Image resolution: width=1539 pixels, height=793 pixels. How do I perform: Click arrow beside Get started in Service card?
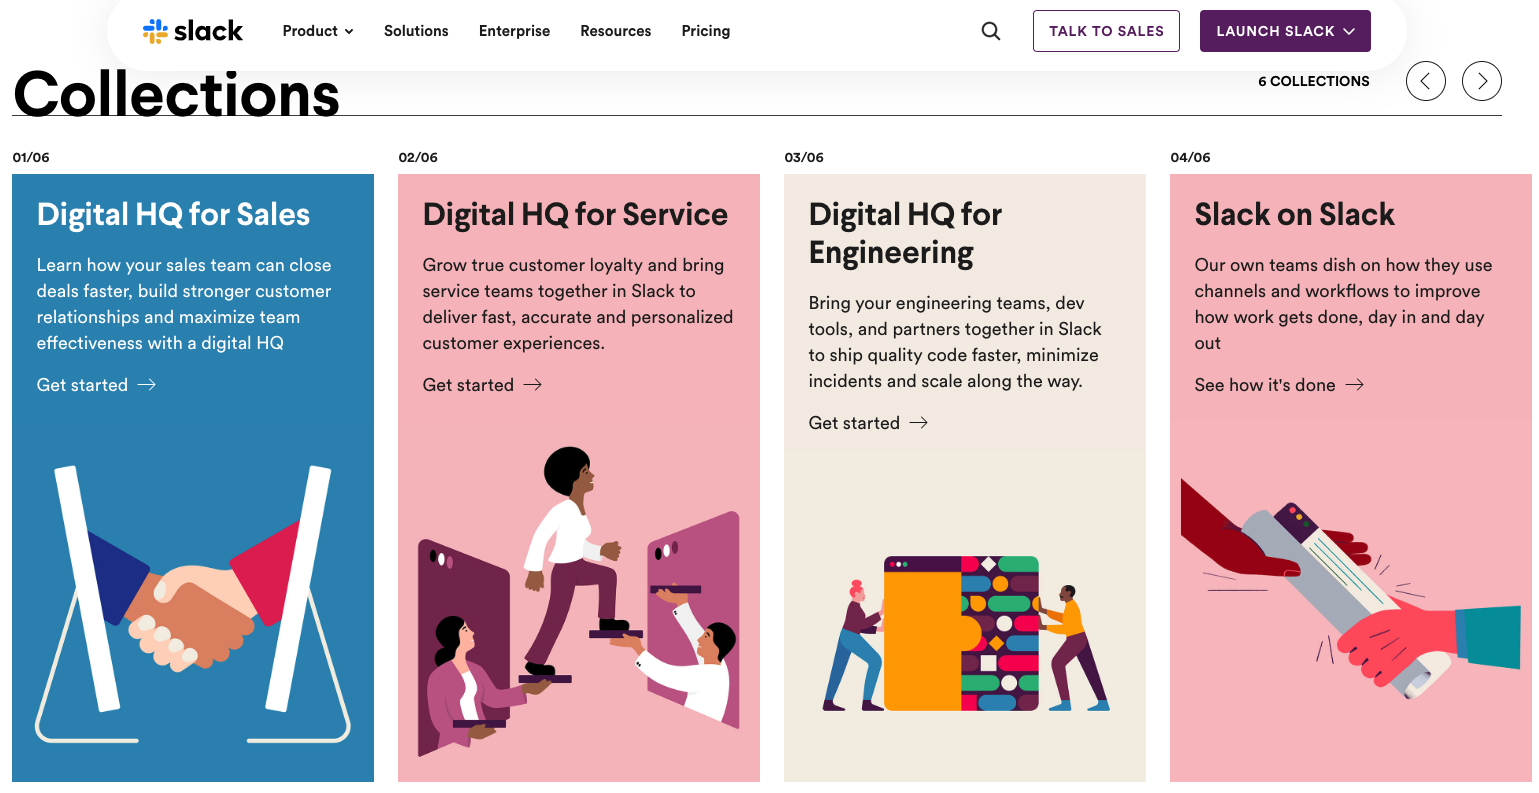533,385
